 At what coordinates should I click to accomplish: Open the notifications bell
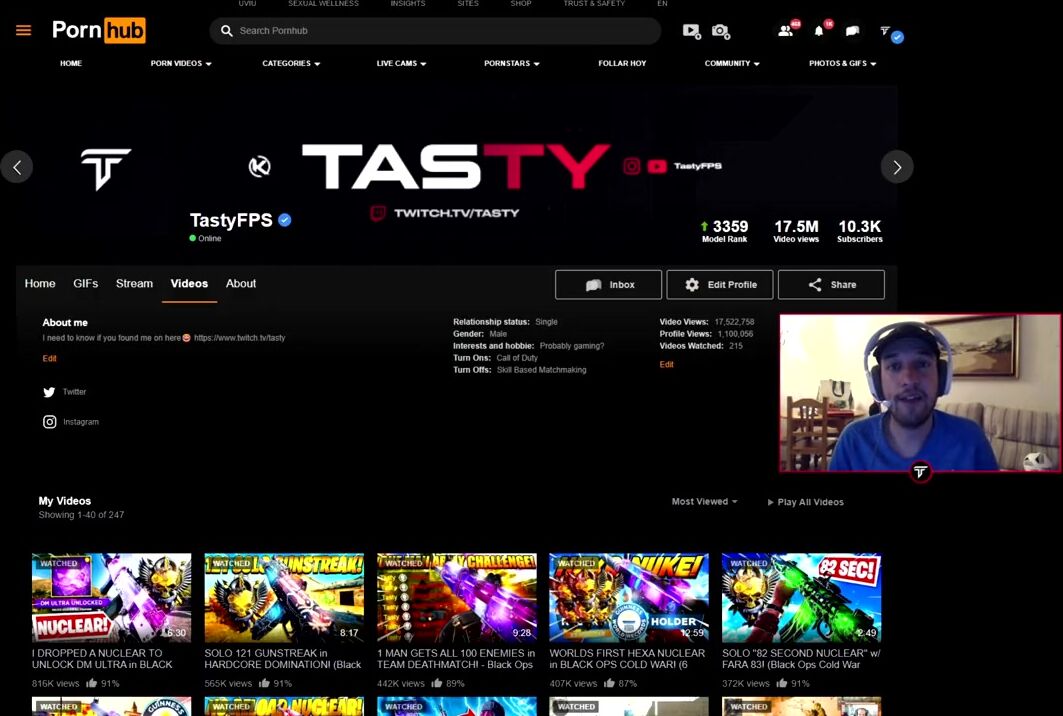[x=819, y=31]
